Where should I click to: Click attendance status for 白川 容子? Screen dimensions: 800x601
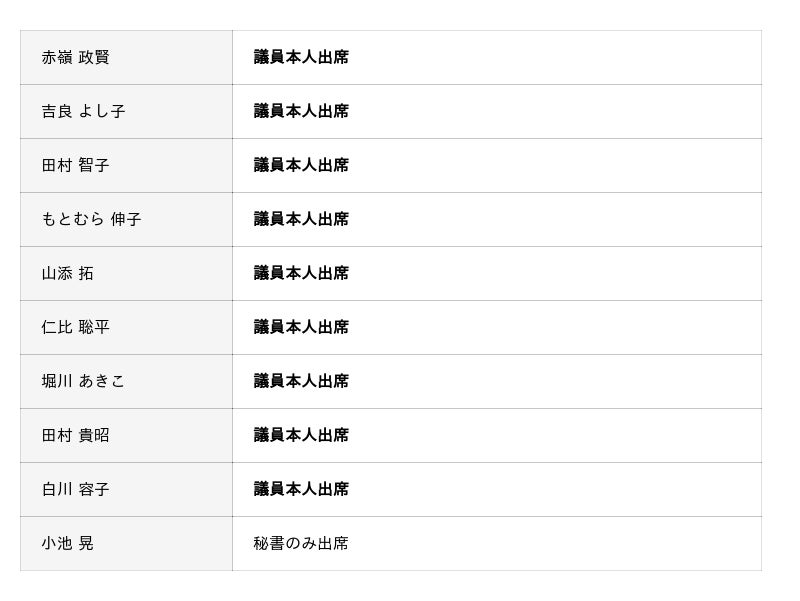click(x=301, y=490)
